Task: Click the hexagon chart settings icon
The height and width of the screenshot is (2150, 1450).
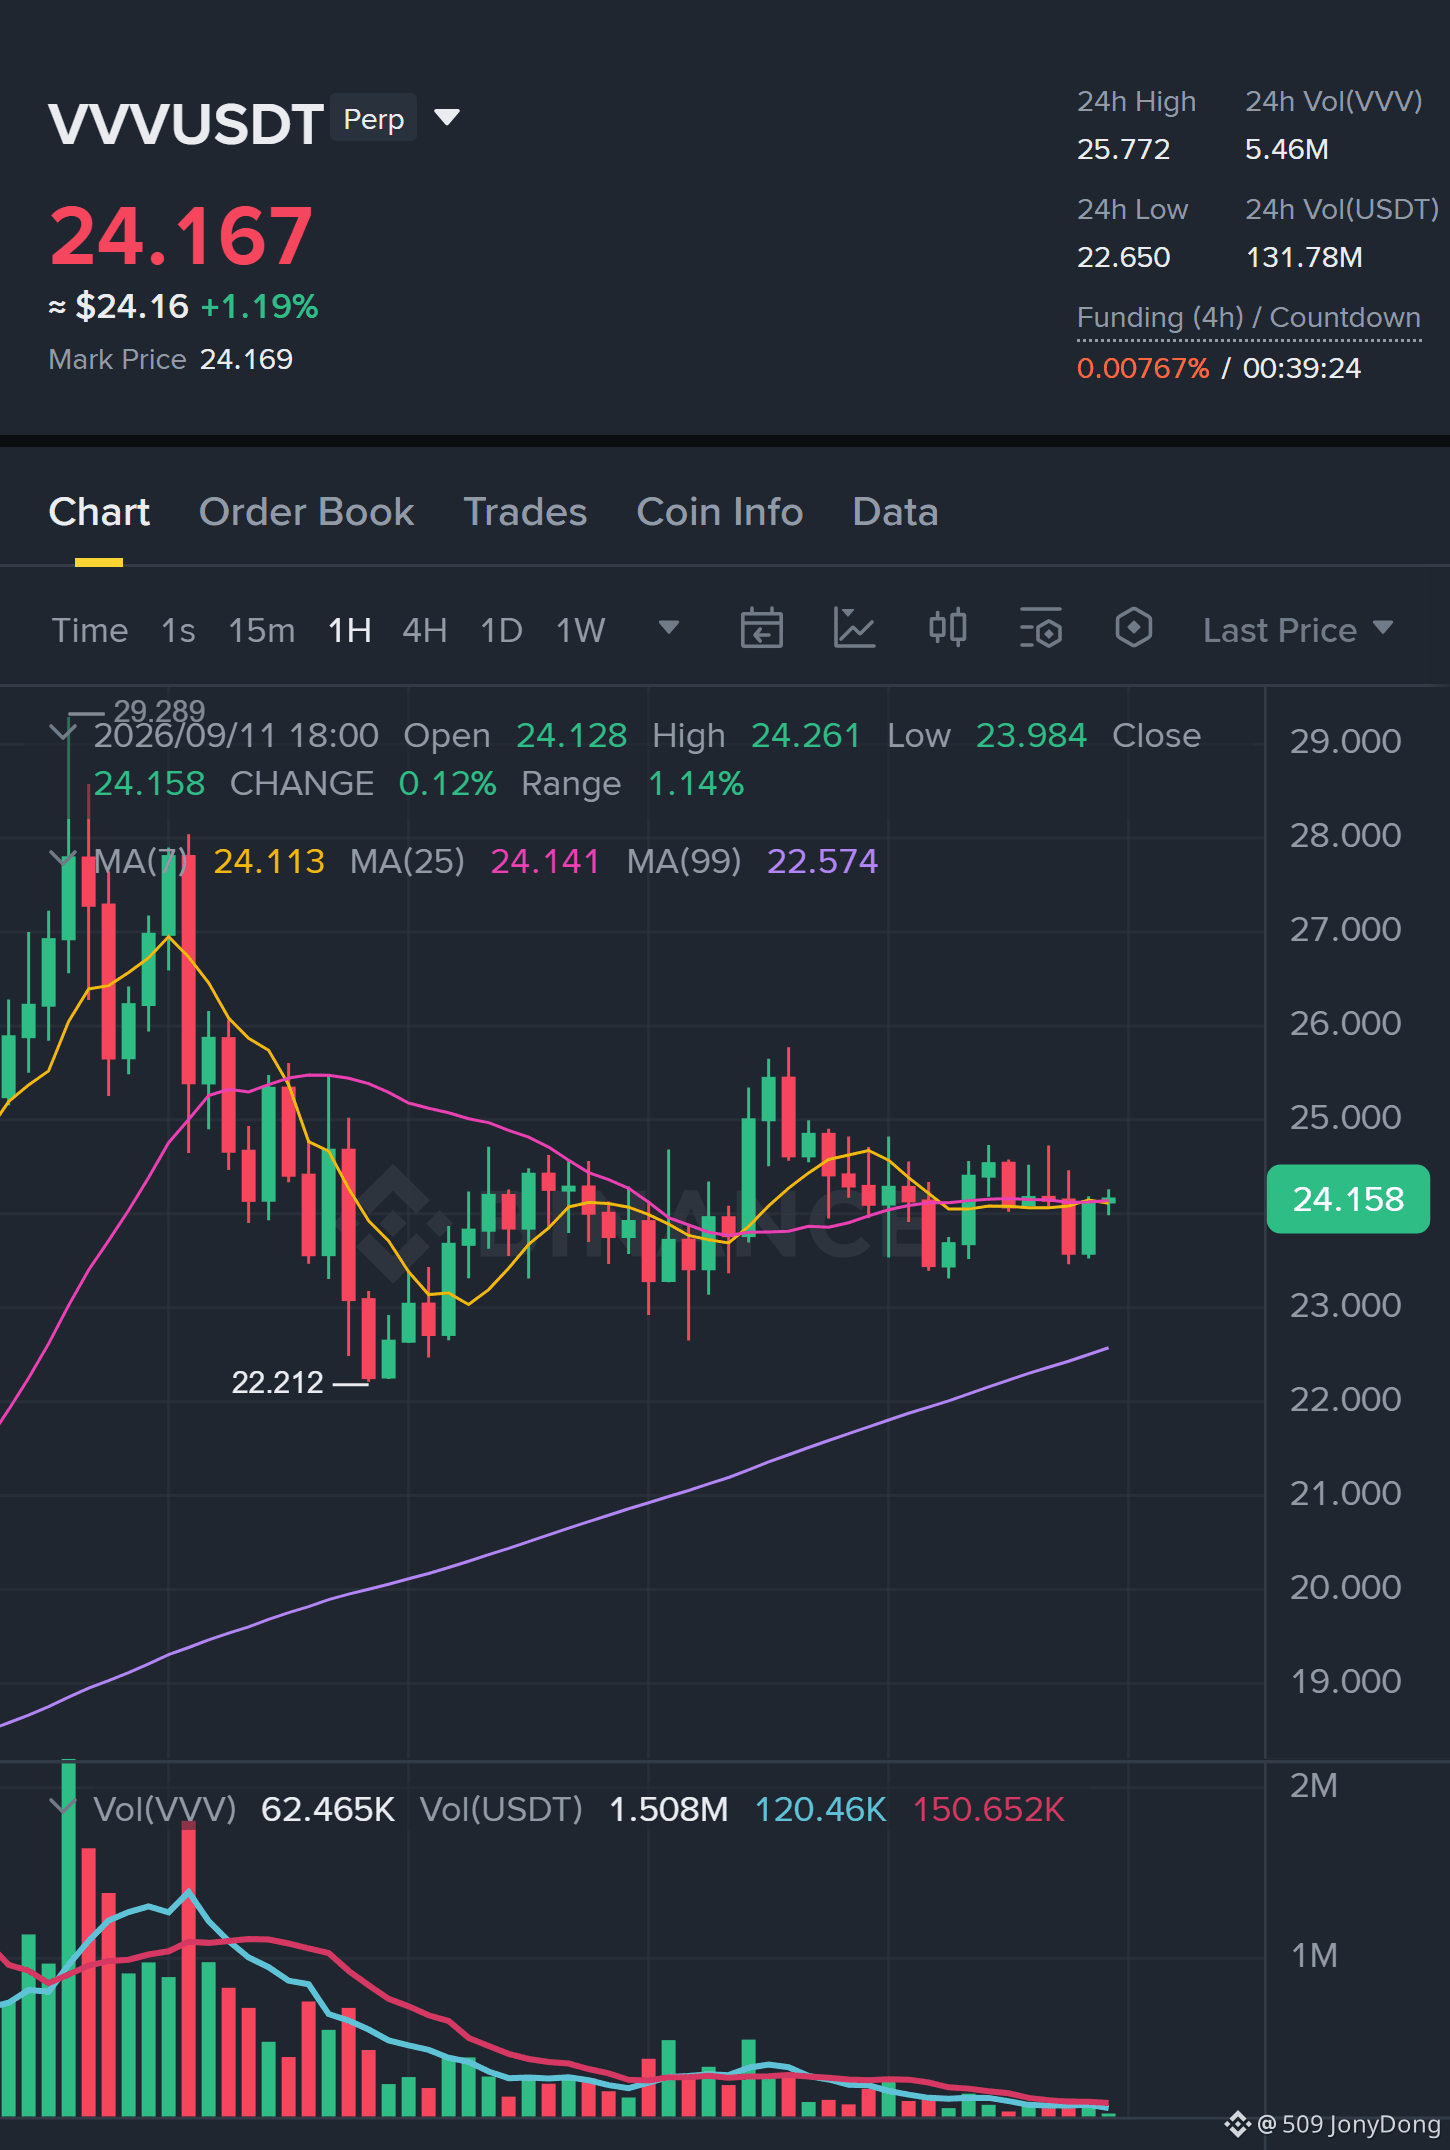Action: click(x=1133, y=629)
